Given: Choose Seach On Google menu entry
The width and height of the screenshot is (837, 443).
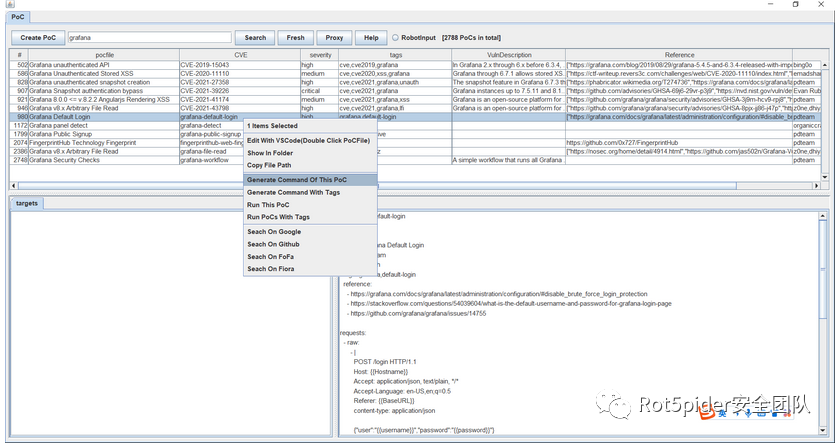Looking at the screenshot, I should tap(309, 232).
